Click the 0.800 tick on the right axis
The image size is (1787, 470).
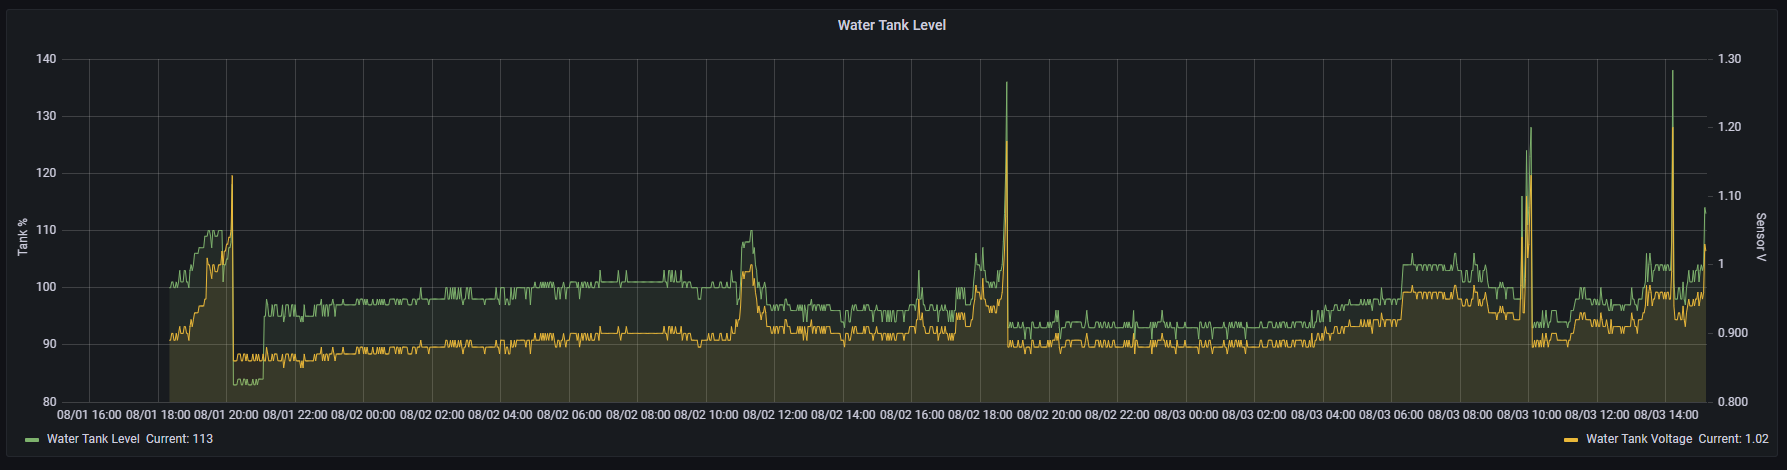point(1732,402)
